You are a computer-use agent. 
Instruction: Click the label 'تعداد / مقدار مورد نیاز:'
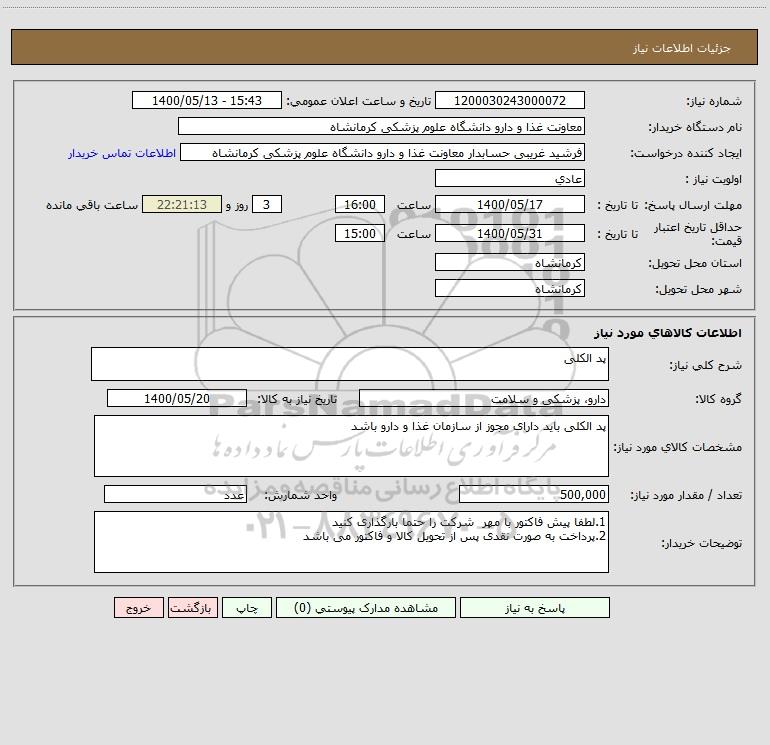click(x=686, y=495)
